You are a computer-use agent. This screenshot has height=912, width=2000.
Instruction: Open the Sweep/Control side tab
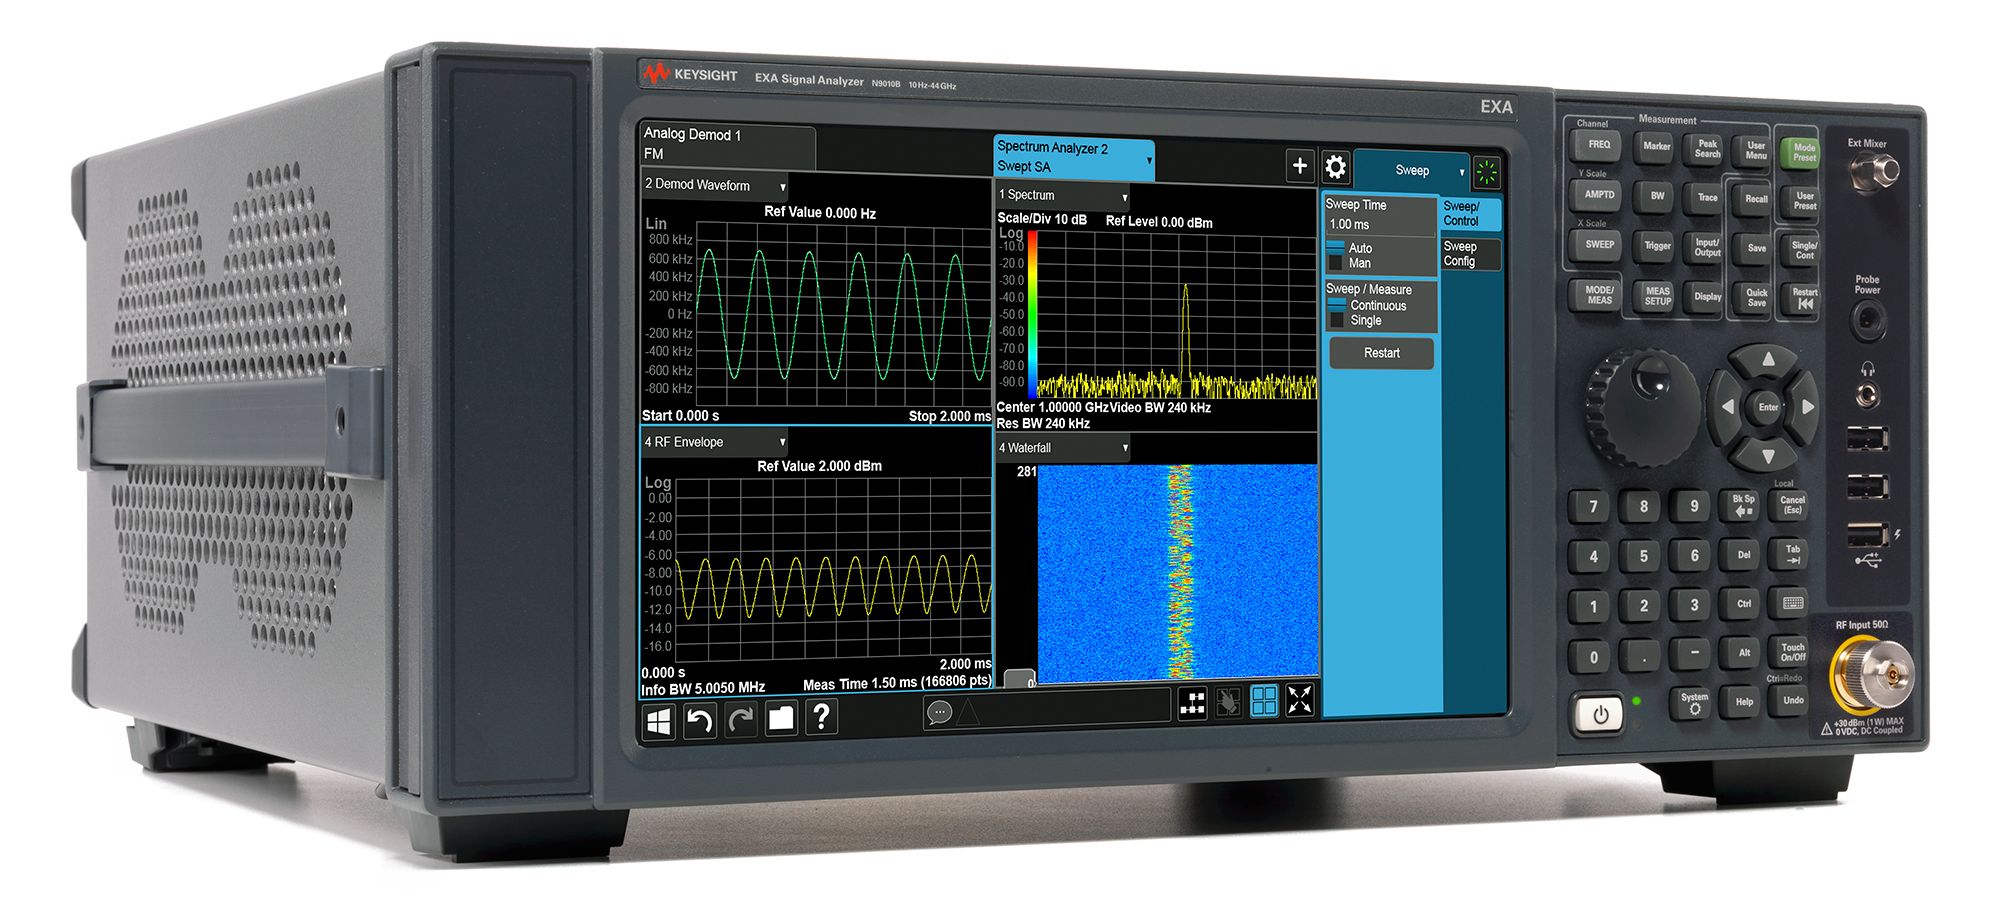(x=1470, y=214)
